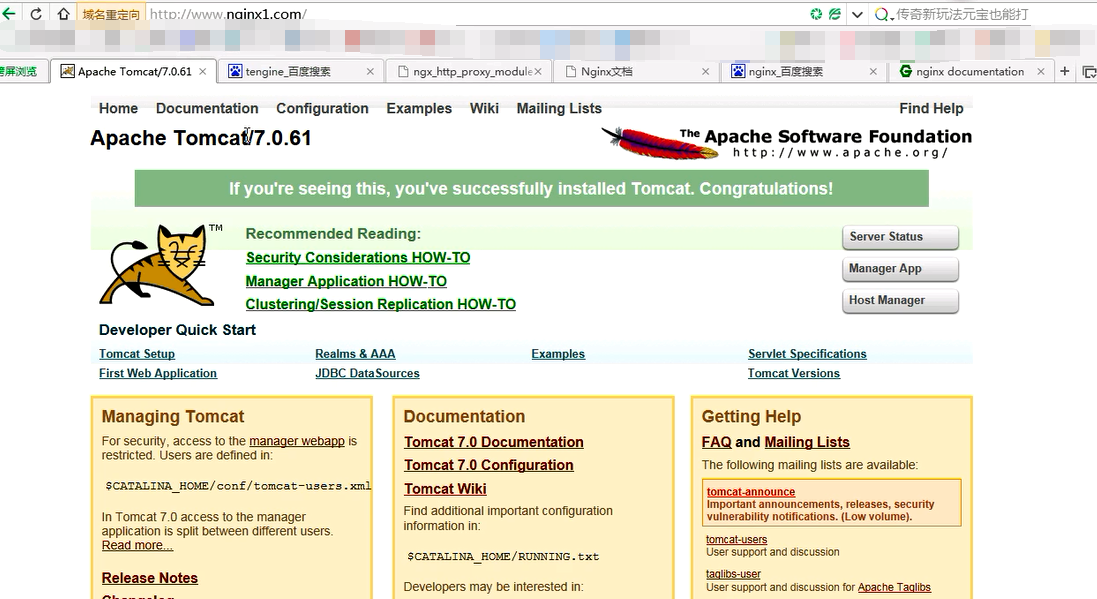The height and width of the screenshot is (599, 1097).
Task: Open taglibs-user mailing list link
Action: (733, 574)
